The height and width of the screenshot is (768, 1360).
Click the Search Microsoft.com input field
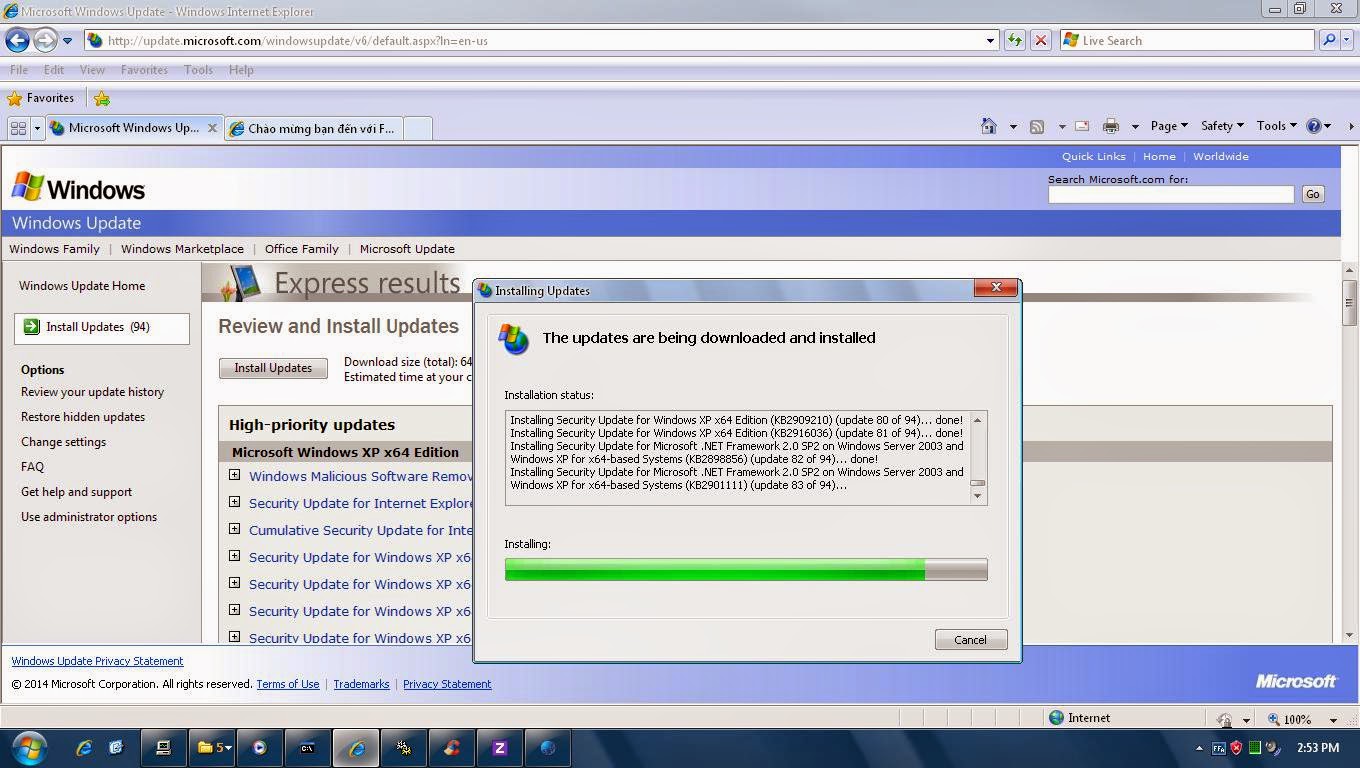1170,195
